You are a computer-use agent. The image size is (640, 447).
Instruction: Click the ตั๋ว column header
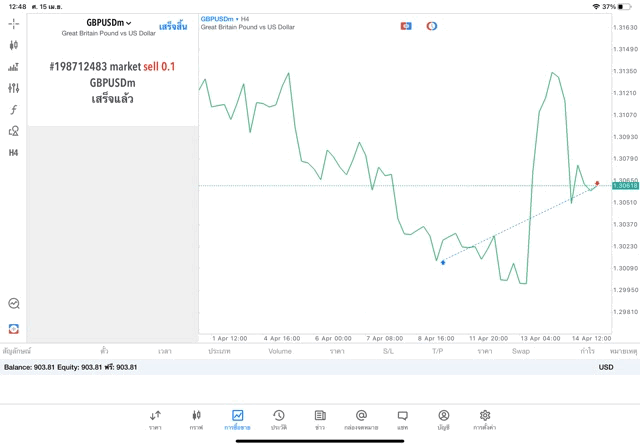(104, 351)
